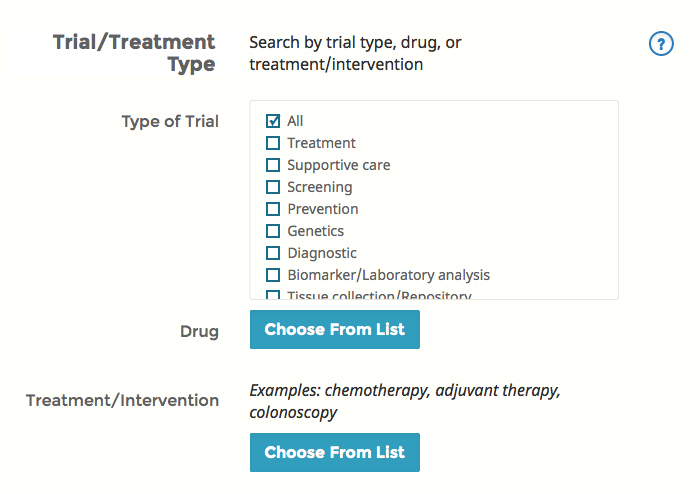Click the Diagnostic label text

(321, 253)
